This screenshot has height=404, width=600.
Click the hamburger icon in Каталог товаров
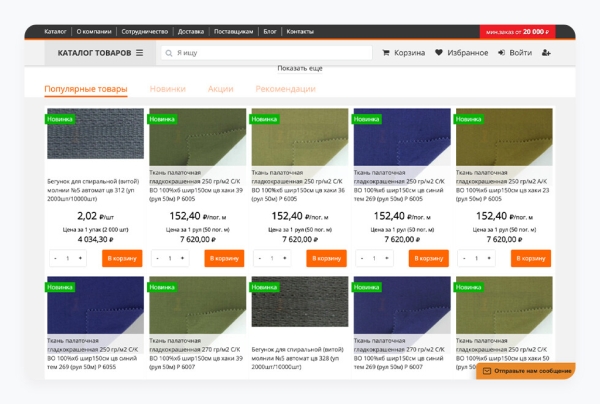click(x=139, y=53)
